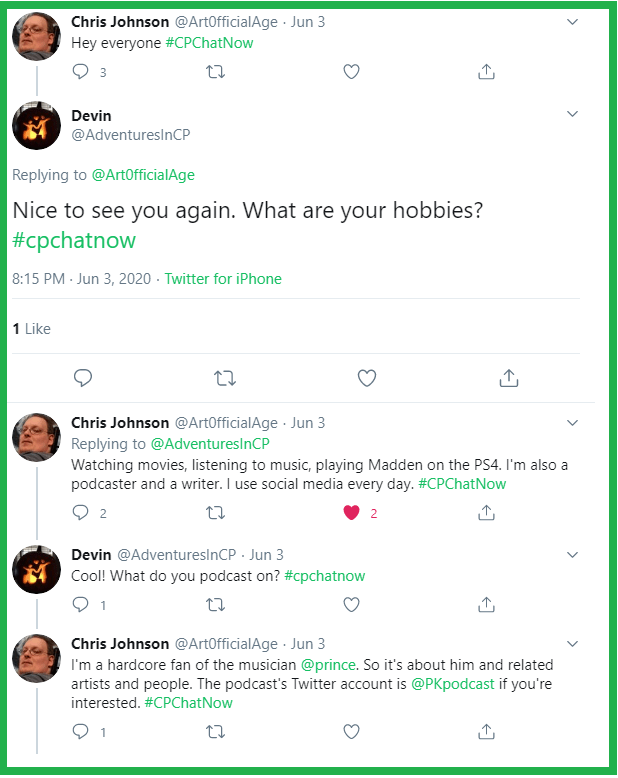Reply to the 'Watching movies' tweet
The height and width of the screenshot is (778, 618).
pyautogui.click(x=83, y=513)
